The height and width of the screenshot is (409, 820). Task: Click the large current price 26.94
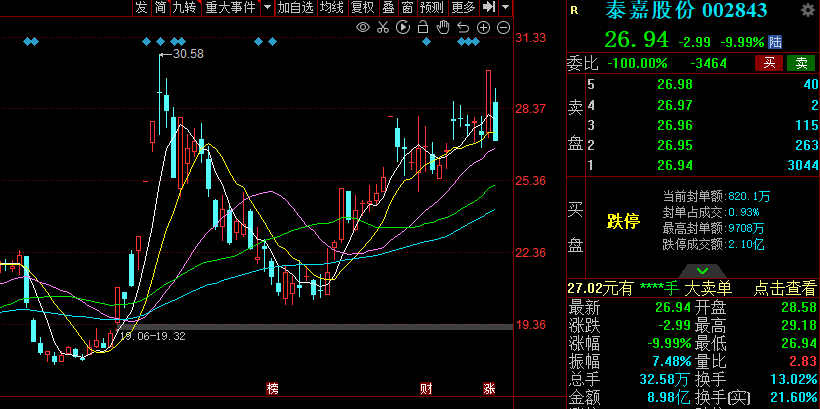pyautogui.click(x=636, y=40)
